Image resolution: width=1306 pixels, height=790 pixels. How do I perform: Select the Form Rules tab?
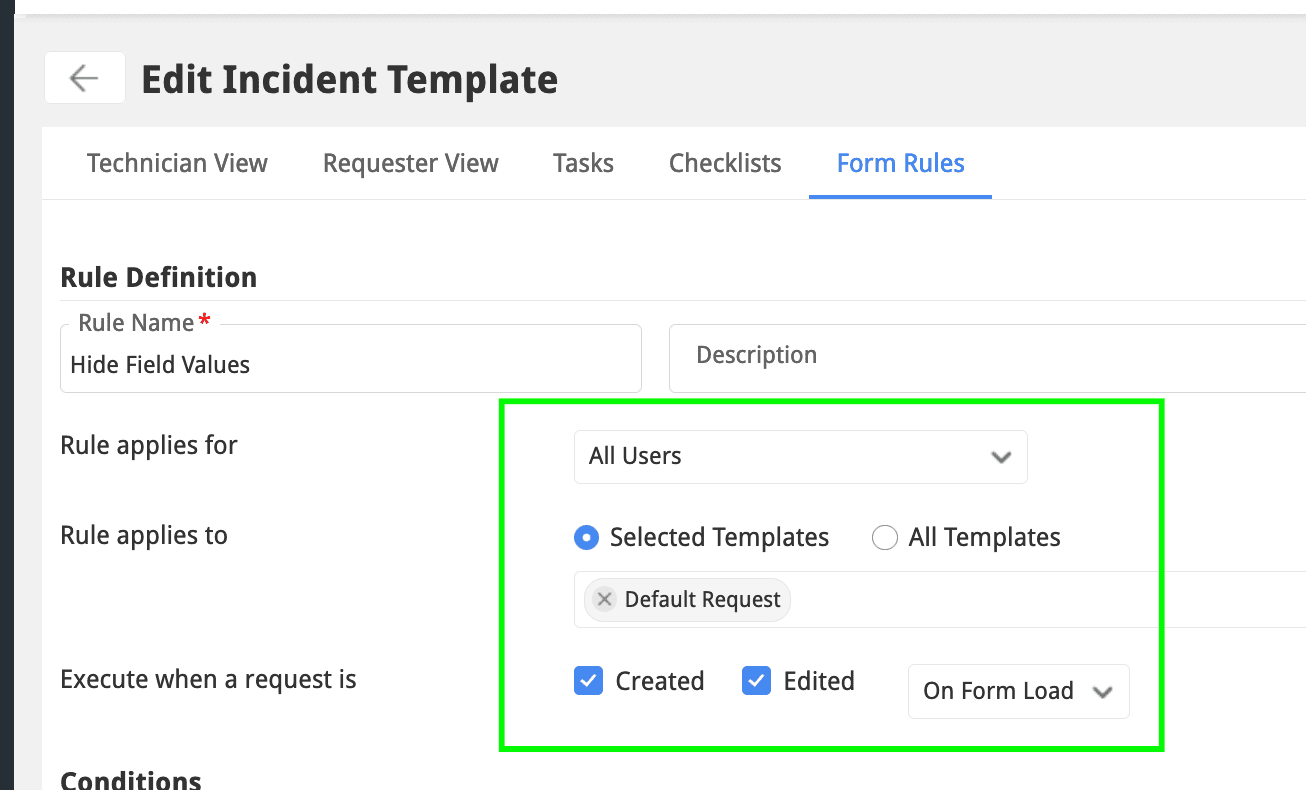click(x=900, y=163)
